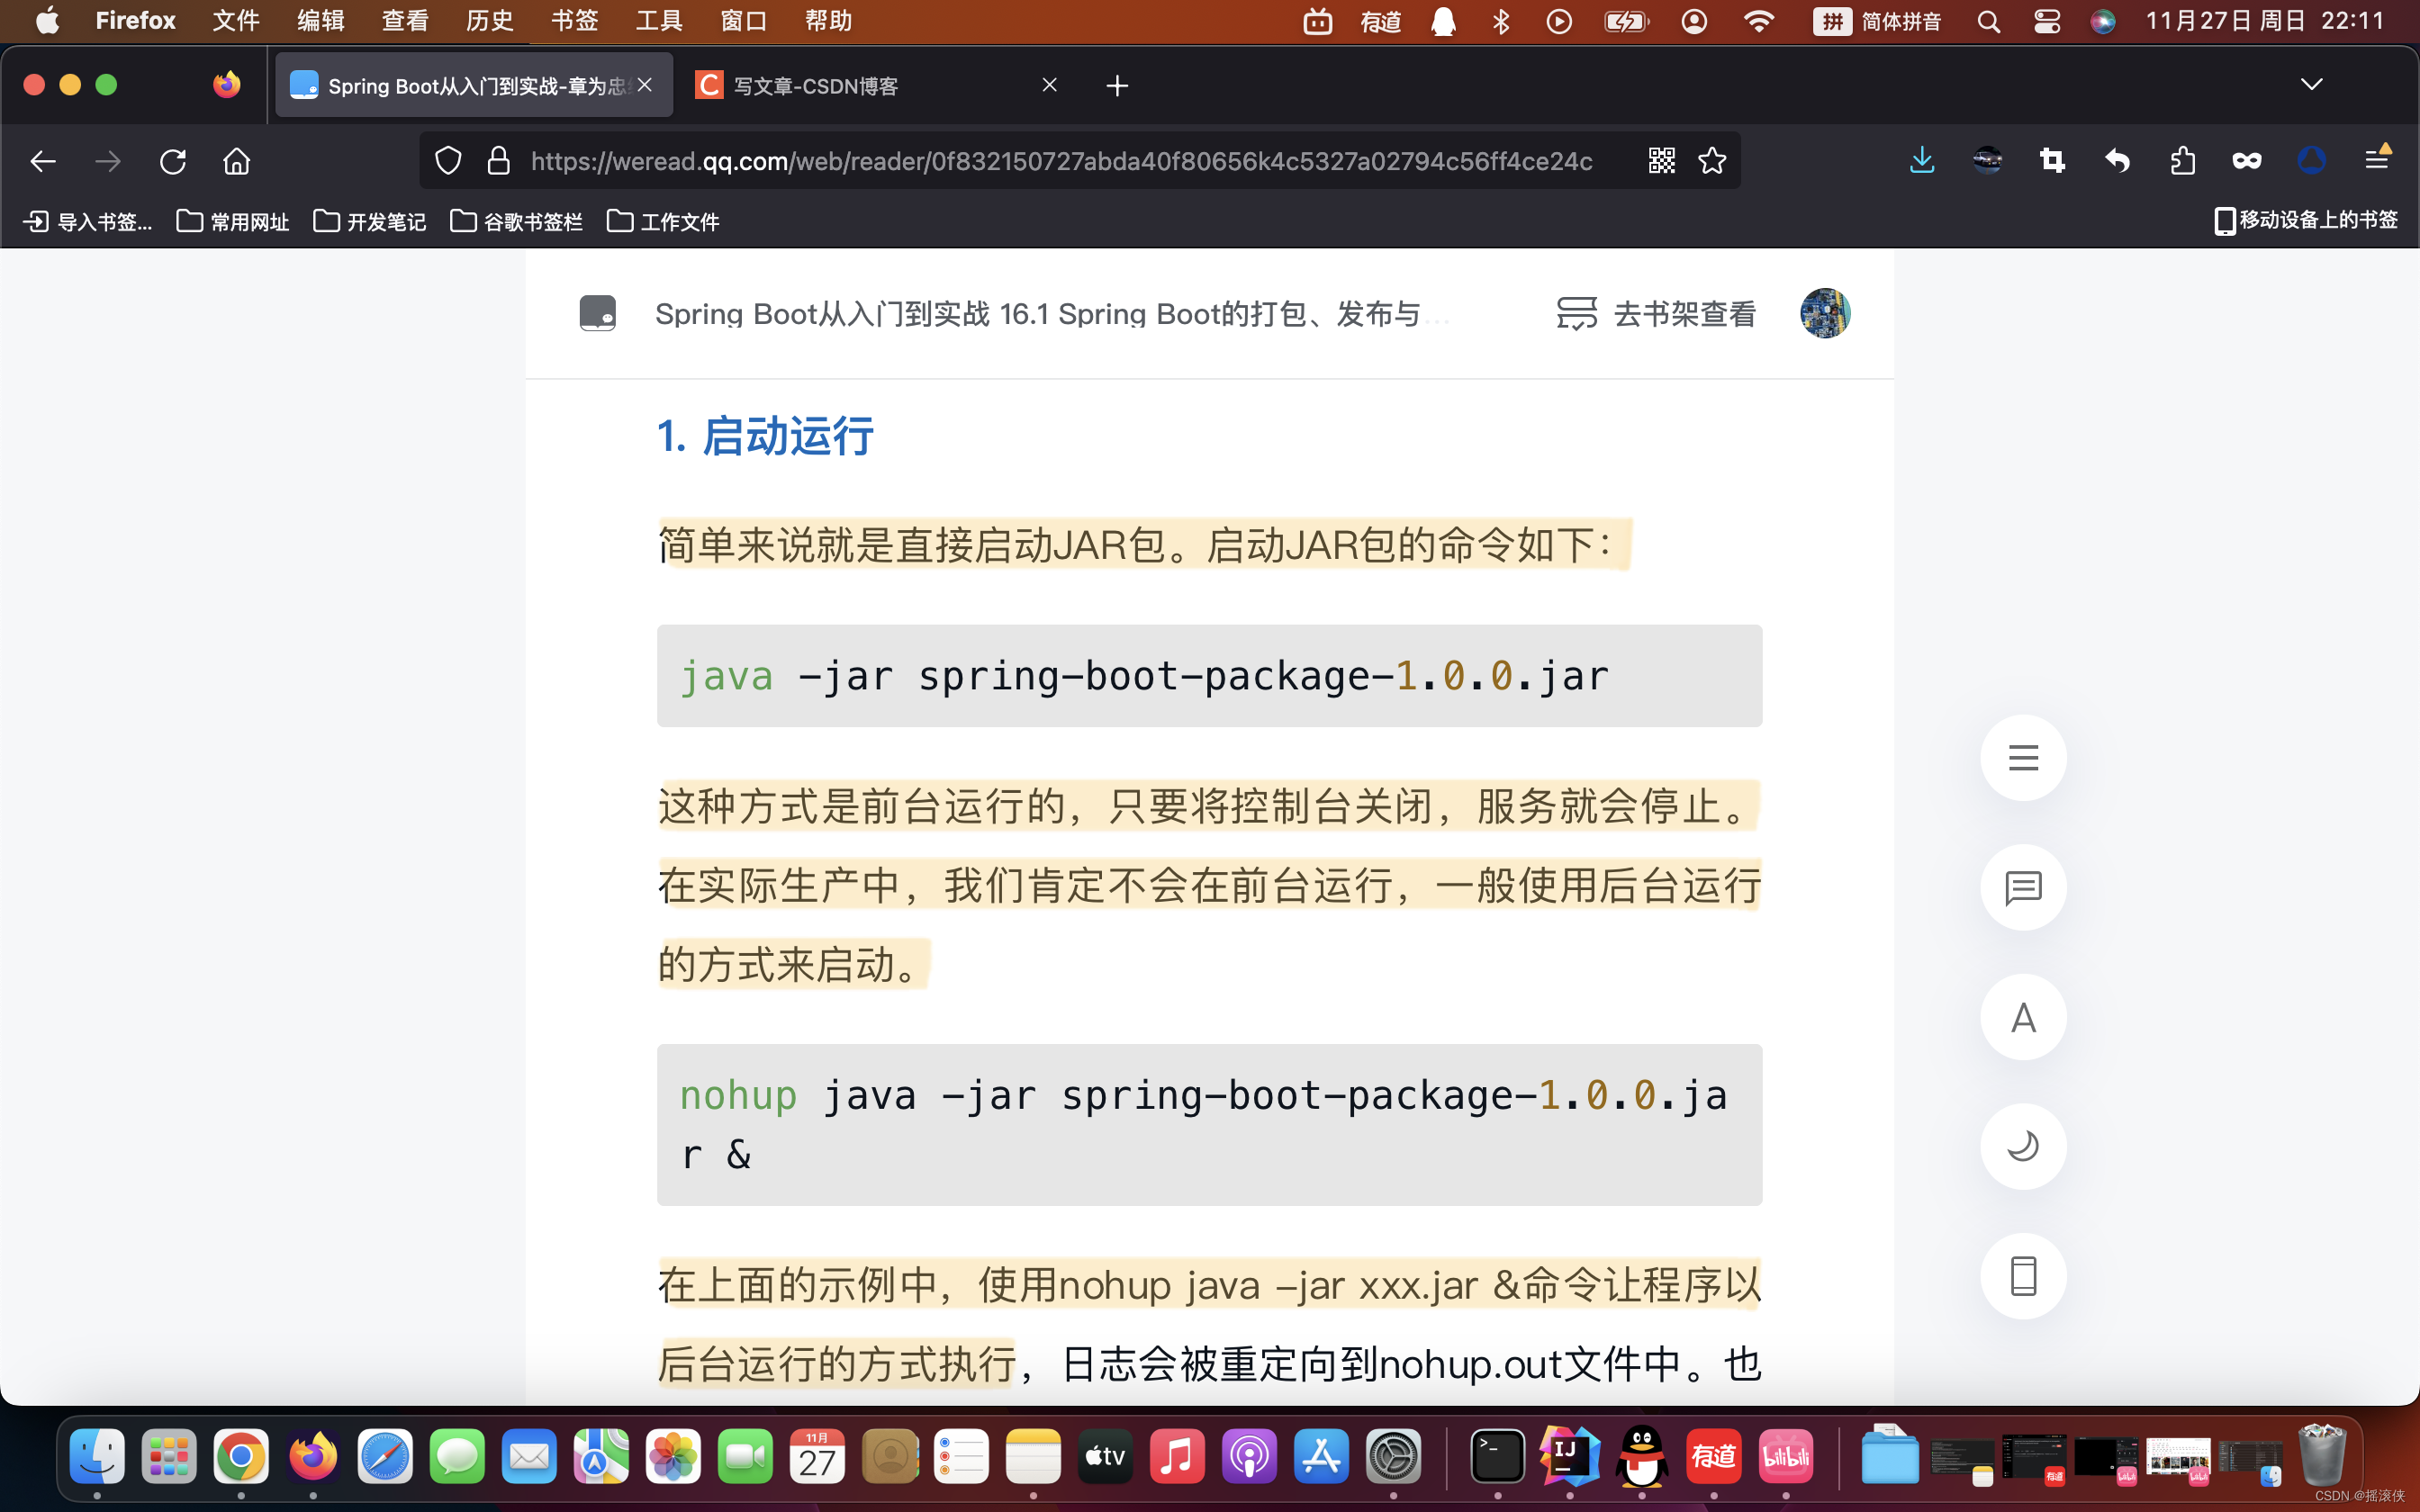Go to the Firefox home page
The image size is (2420, 1512).
coord(237,161)
